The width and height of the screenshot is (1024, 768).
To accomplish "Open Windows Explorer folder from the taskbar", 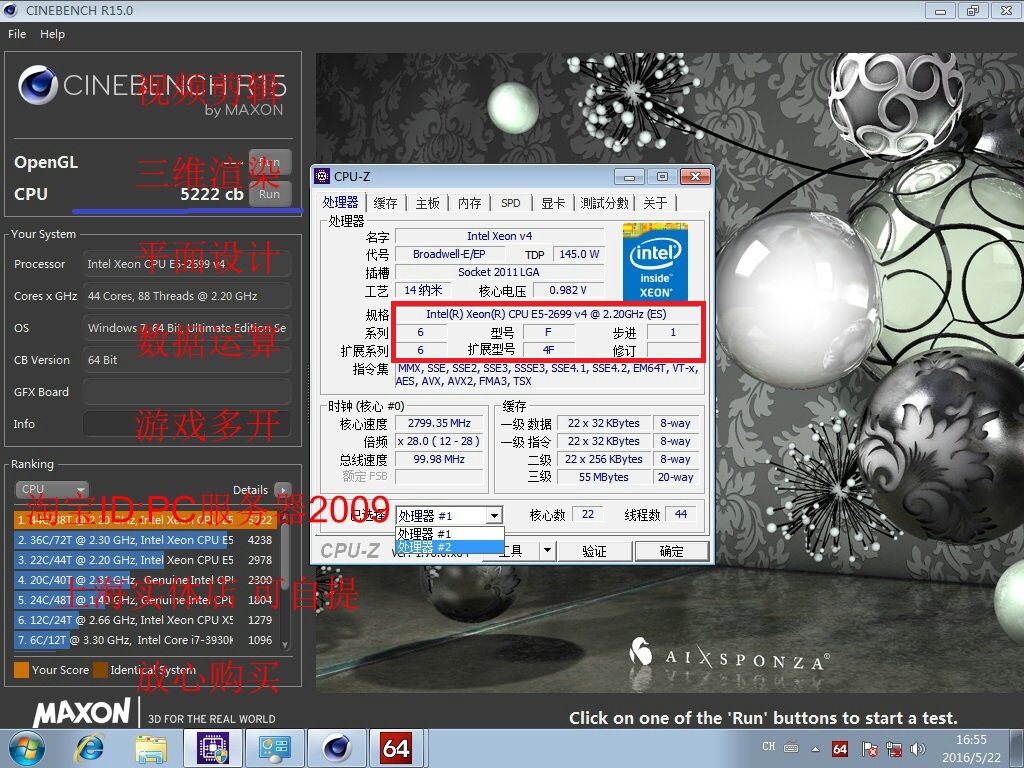I will pos(152,749).
